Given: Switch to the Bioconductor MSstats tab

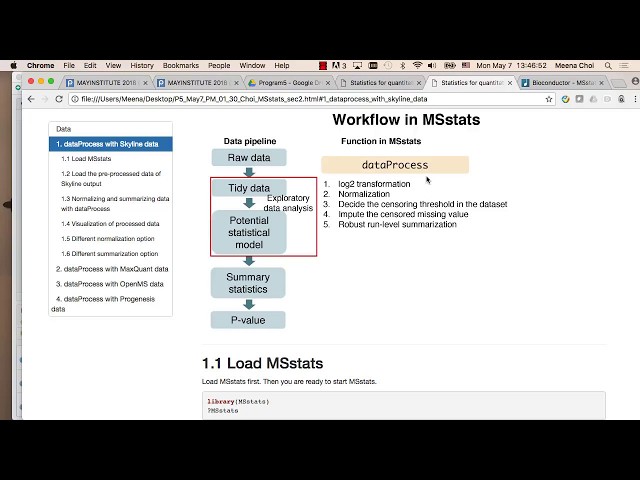Looking at the screenshot, I should click(x=561, y=83).
